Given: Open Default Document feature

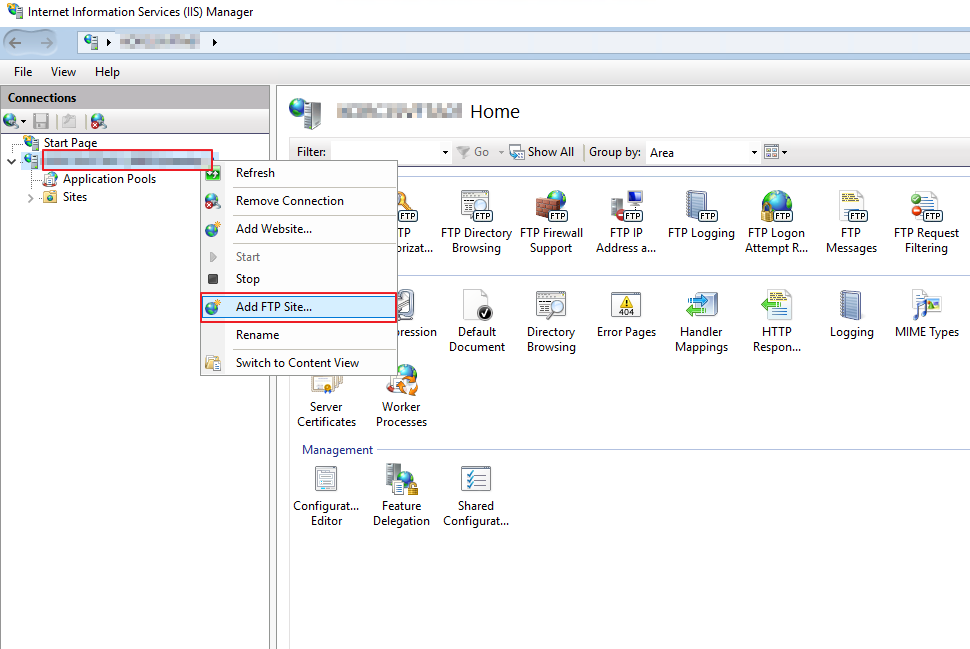Looking at the screenshot, I should 476,320.
